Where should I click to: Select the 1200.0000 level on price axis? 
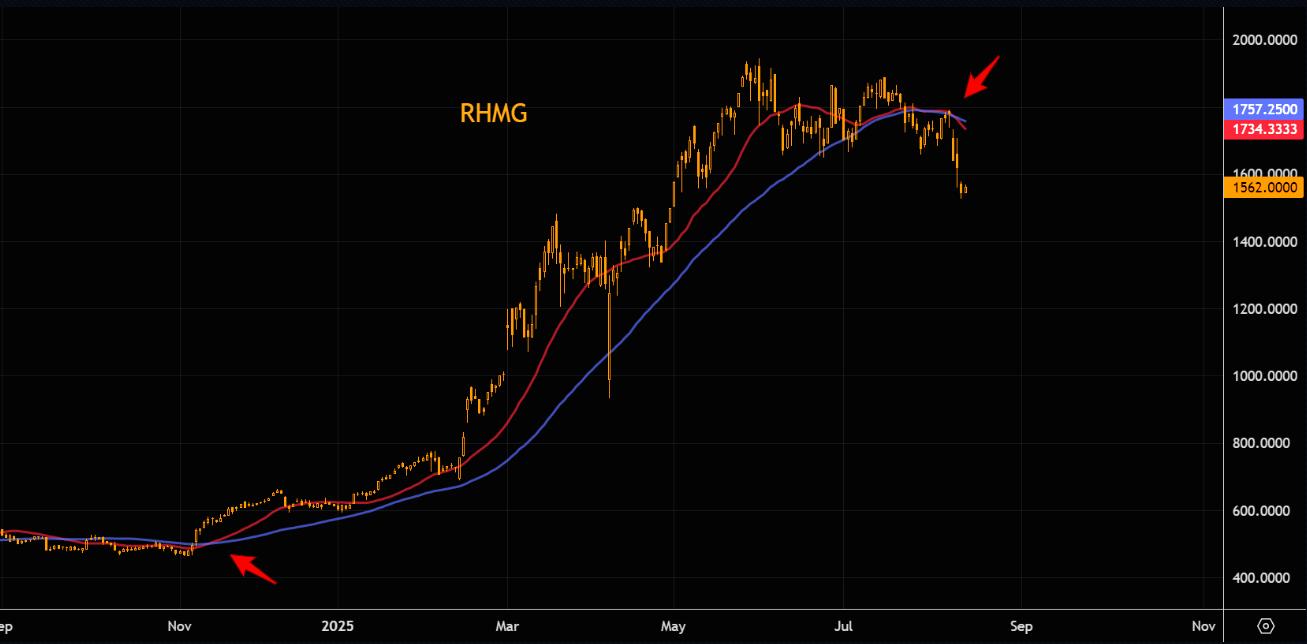[1262, 309]
